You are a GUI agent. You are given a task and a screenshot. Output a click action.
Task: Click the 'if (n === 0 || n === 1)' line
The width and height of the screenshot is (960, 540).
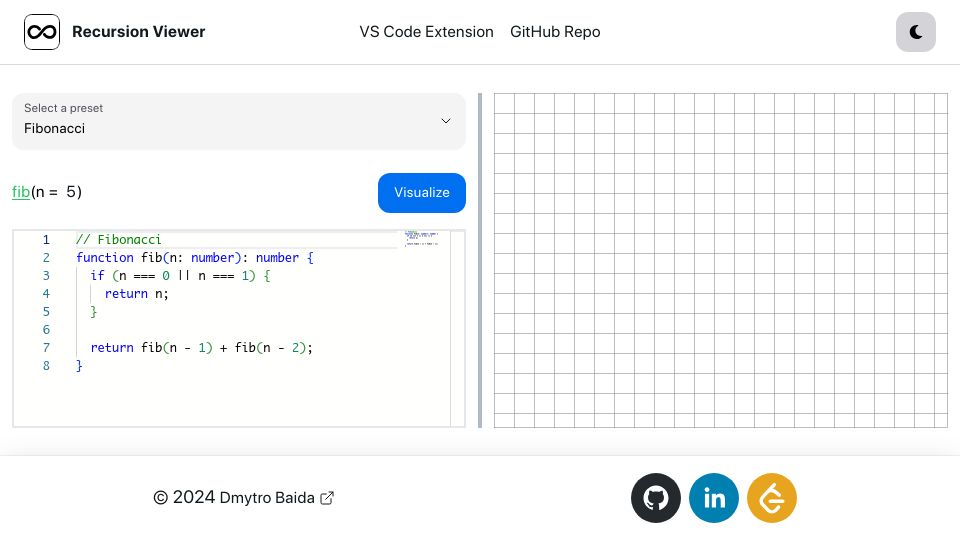pyautogui.click(x=181, y=276)
